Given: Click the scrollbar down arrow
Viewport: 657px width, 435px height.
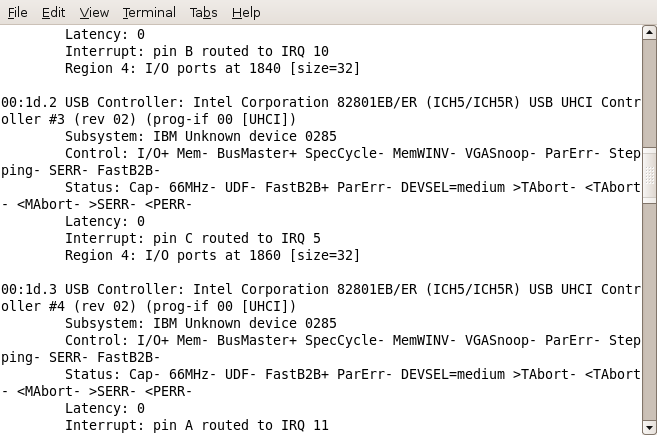Looking at the screenshot, I should coord(649,427).
